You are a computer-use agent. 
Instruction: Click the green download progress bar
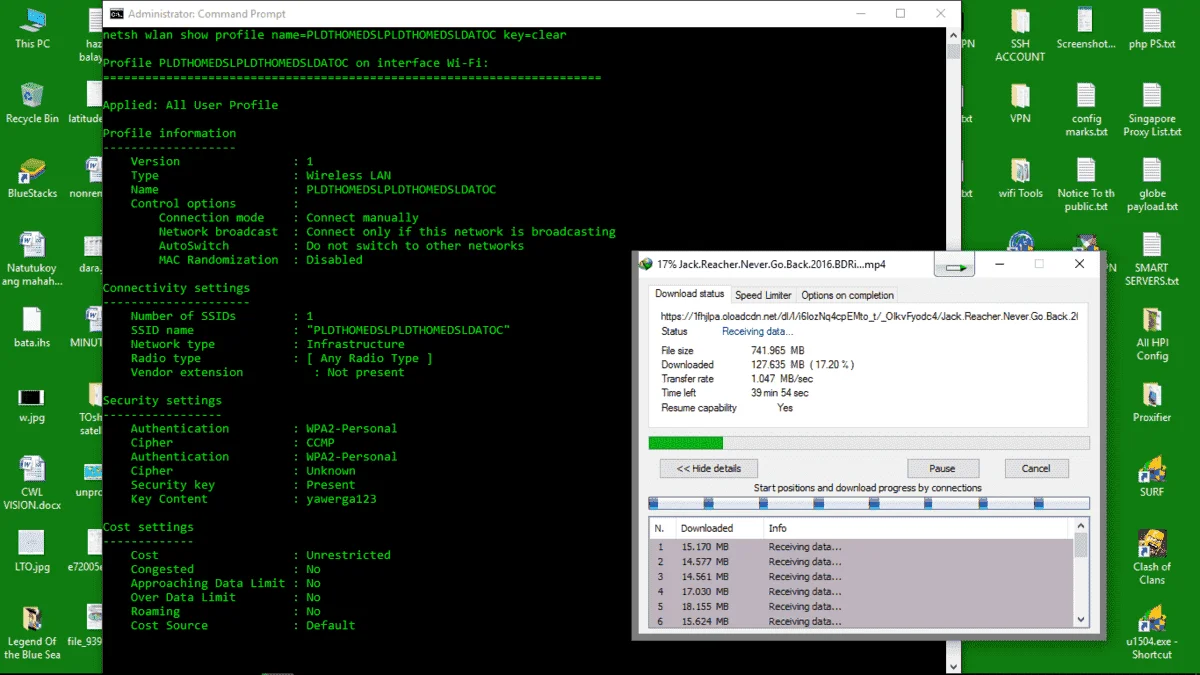[869, 442]
